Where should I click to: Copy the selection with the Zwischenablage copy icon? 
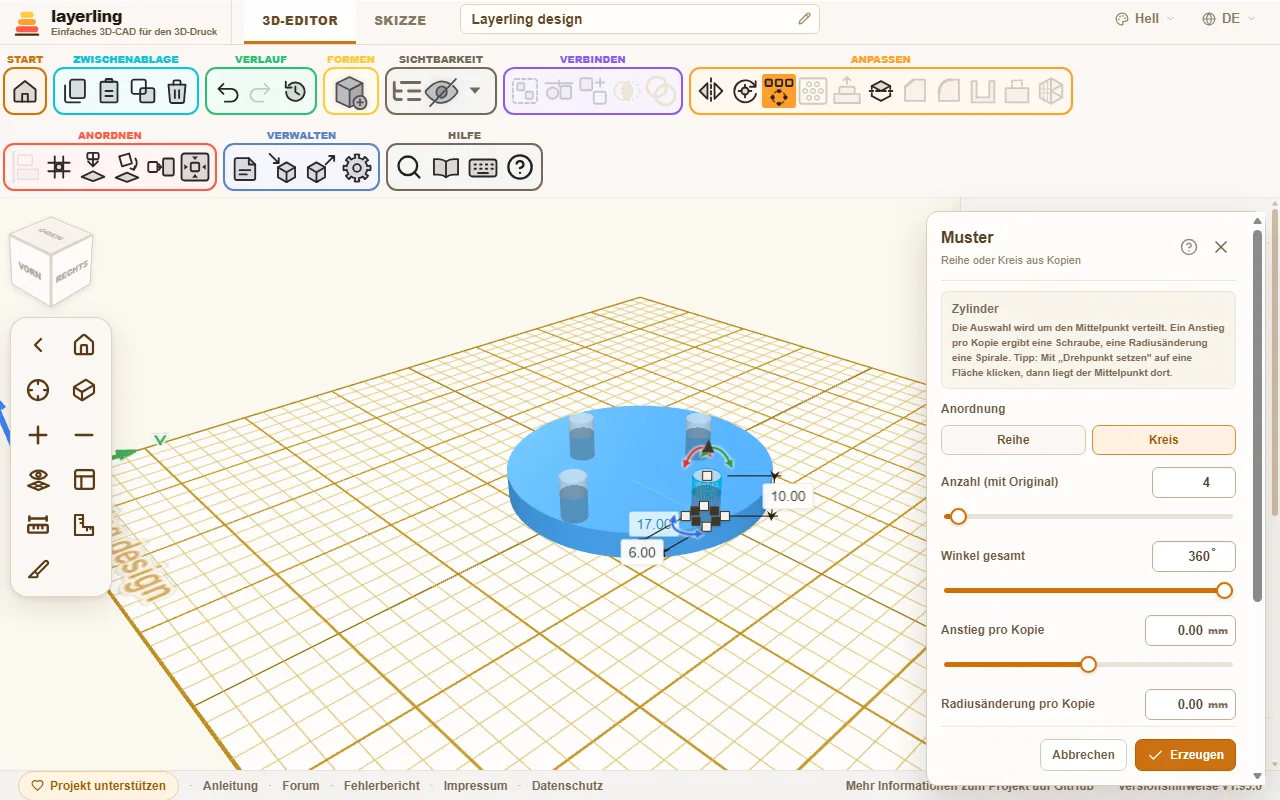75,92
